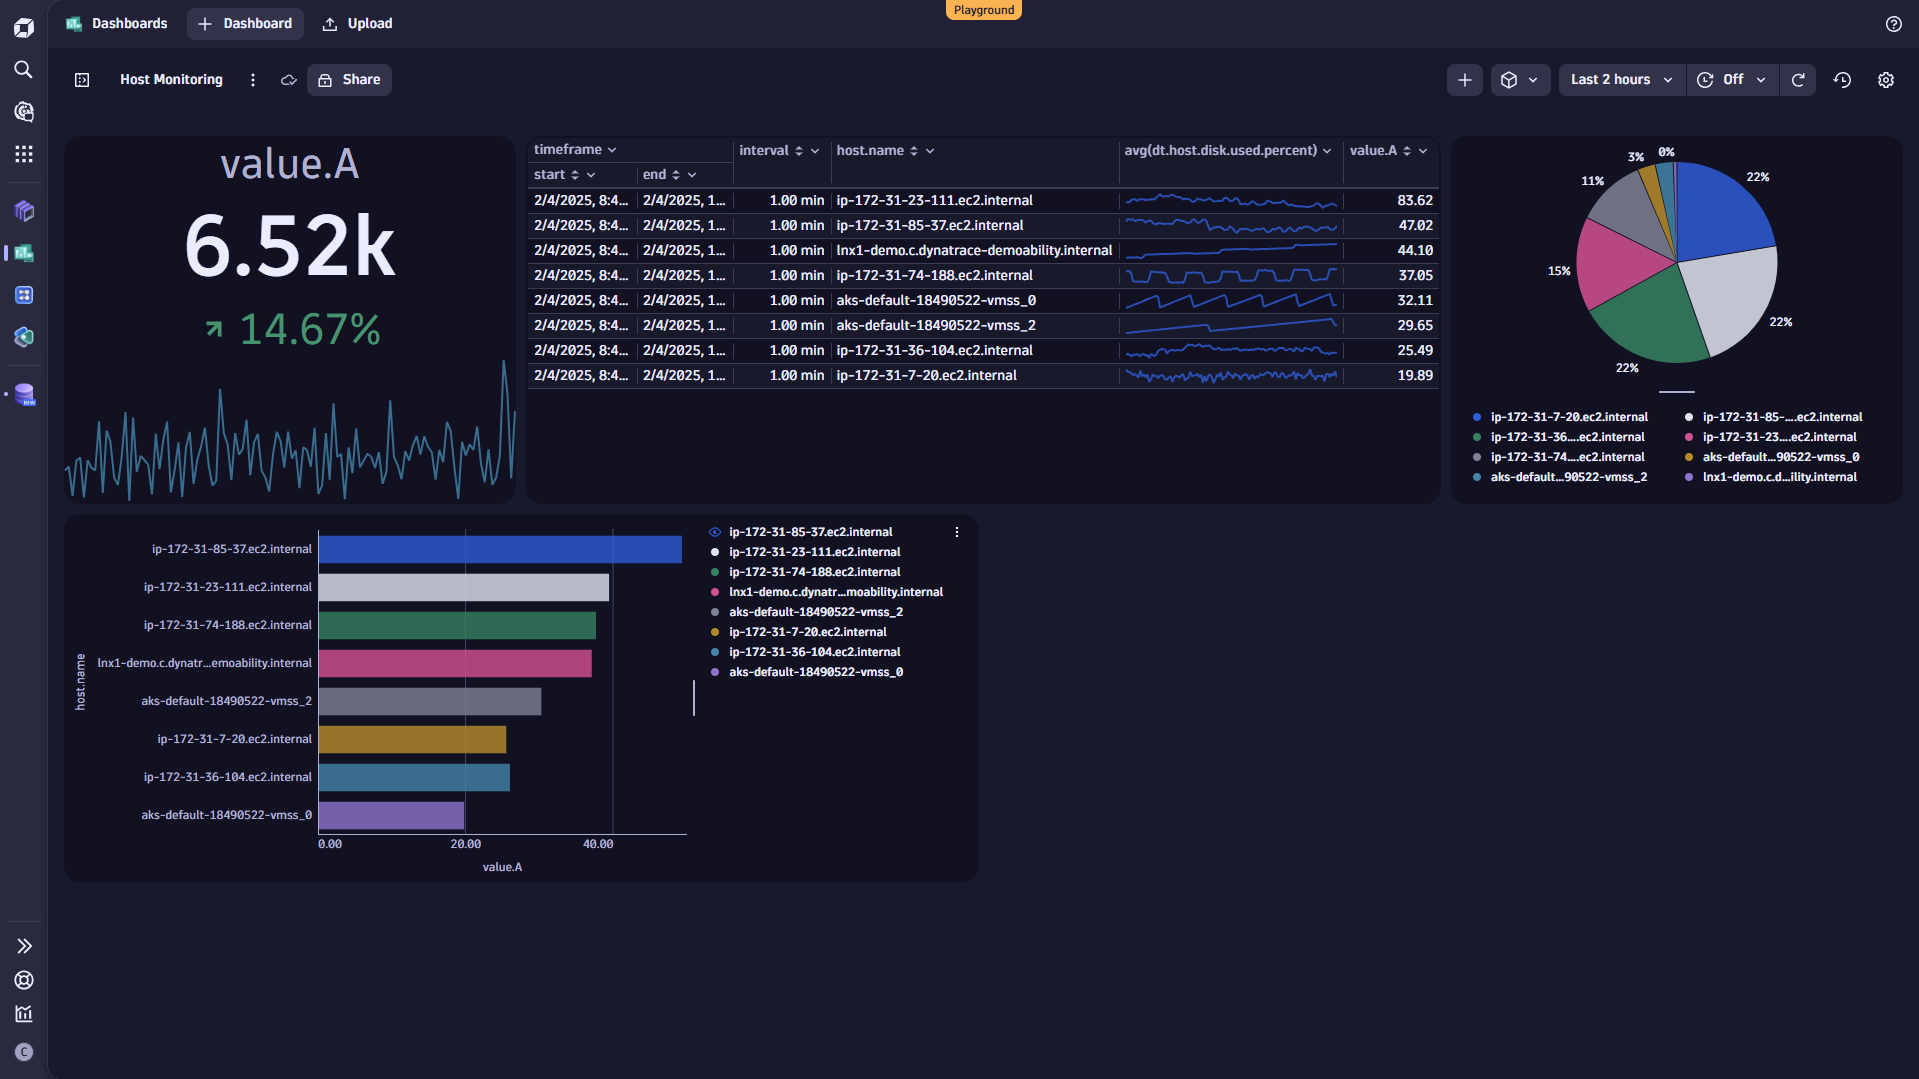
Task: Expand the host.name column filter dropdown
Action: click(x=929, y=150)
